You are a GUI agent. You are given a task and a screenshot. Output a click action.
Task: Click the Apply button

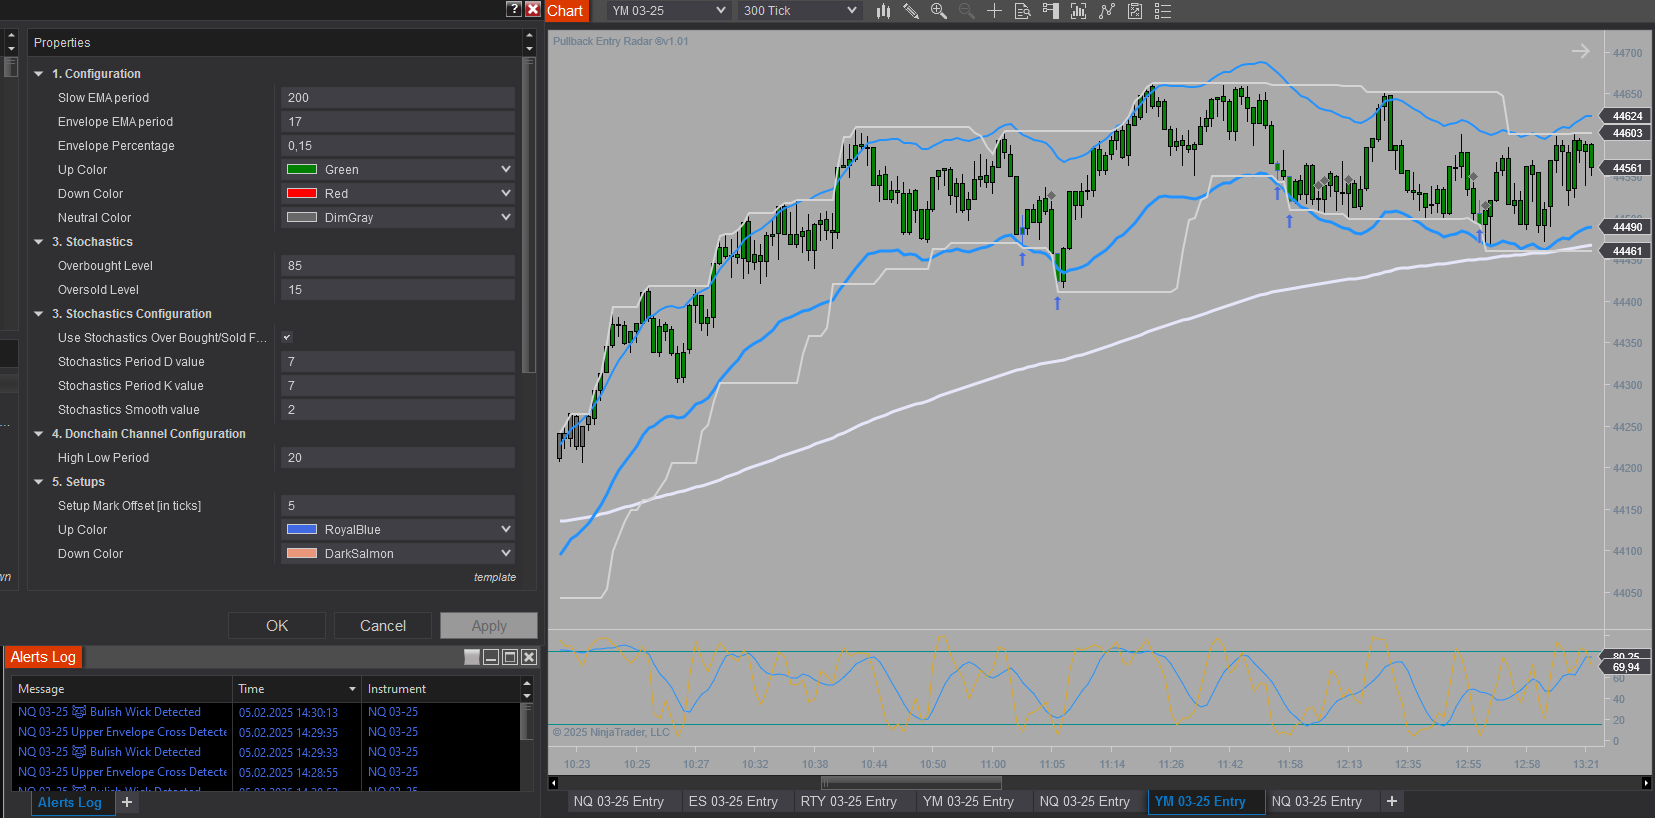pyautogui.click(x=489, y=625)
